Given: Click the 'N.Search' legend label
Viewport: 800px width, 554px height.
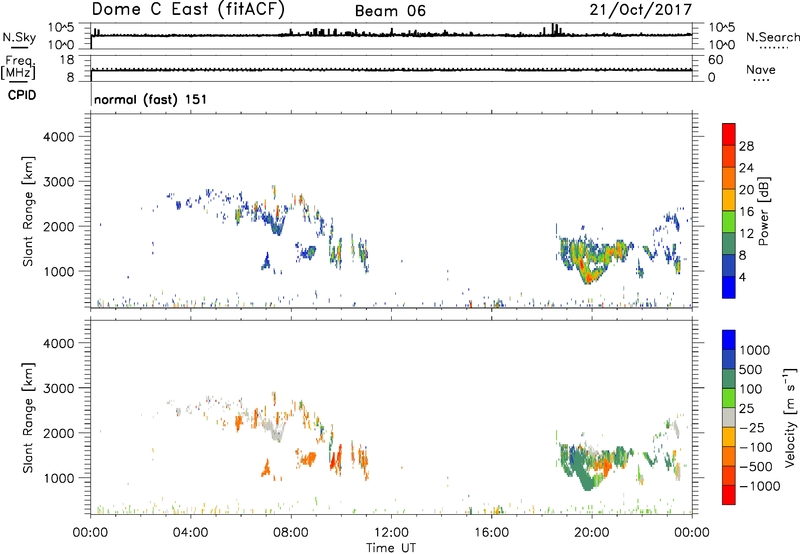Looking at the screenshot, I should click(772, 37).
